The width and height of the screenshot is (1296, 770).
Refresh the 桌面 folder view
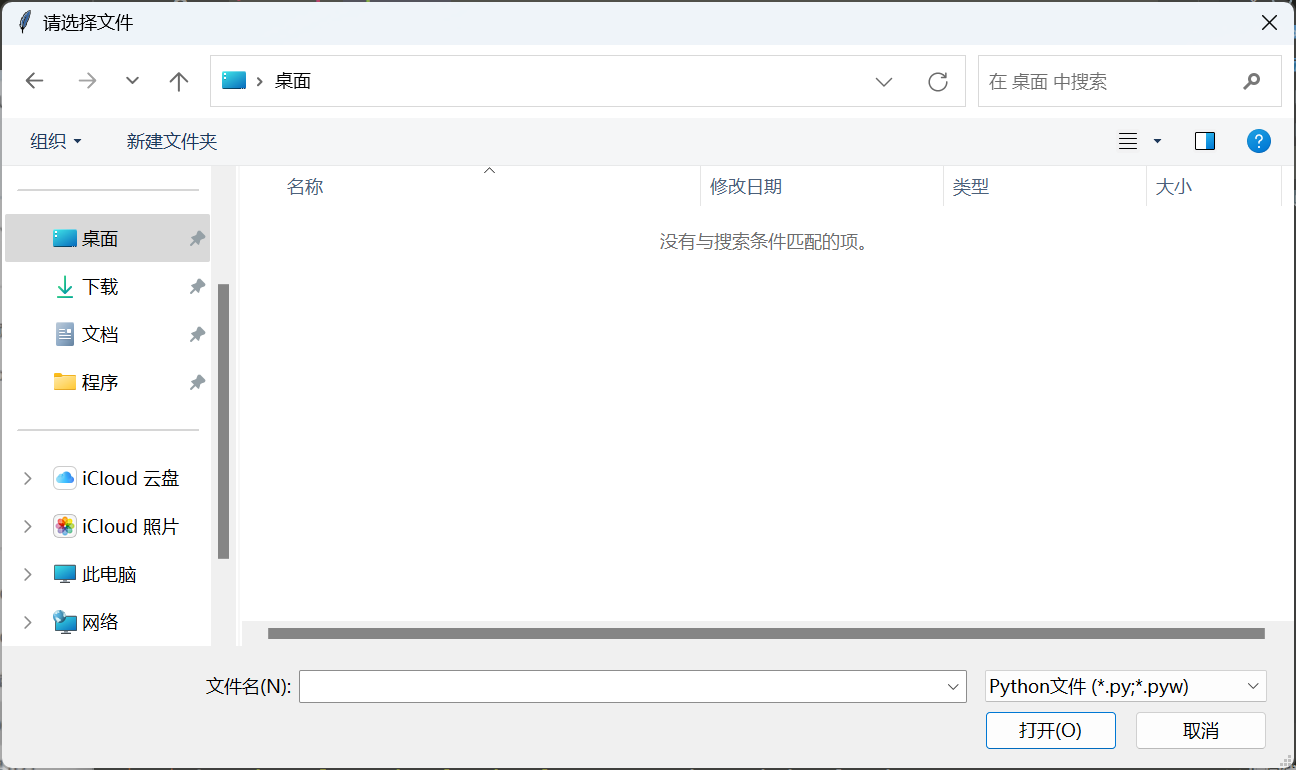tap(937, 81)
